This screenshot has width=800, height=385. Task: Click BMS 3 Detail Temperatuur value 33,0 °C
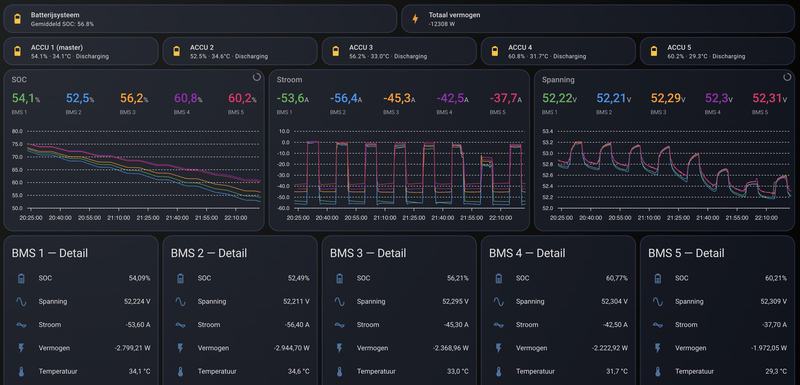coord(457,372)
